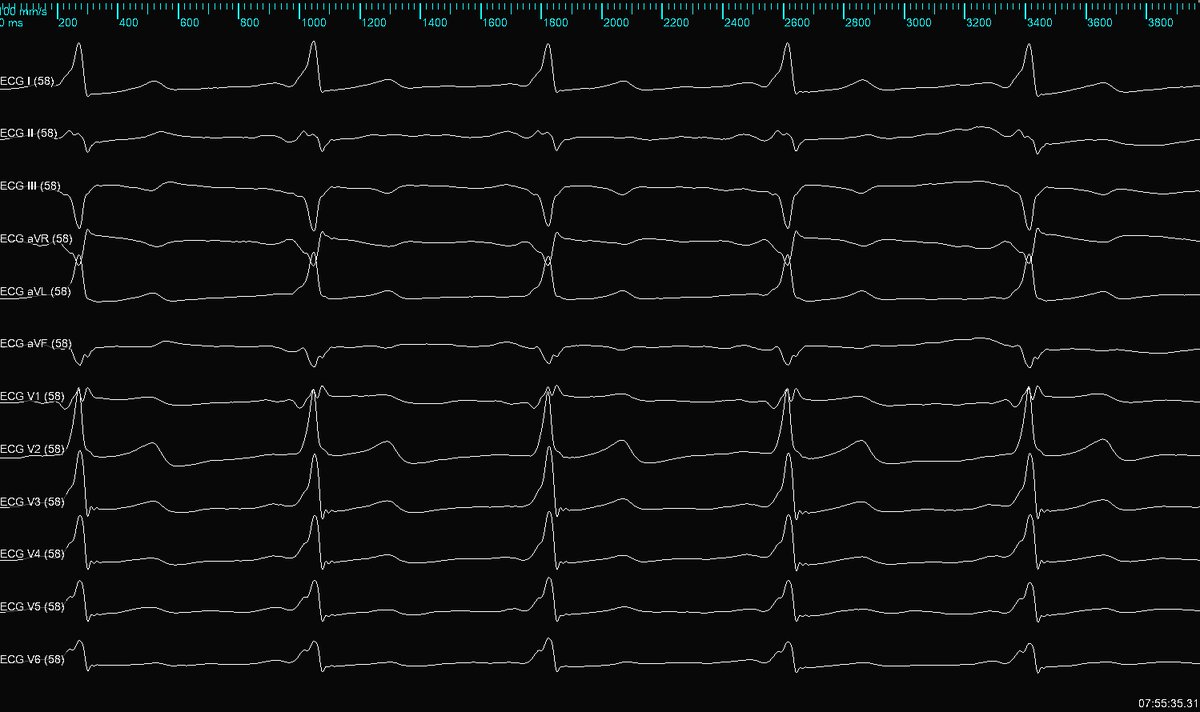Click the 1400 ms mark on time ruler
Image resolution: width=1200 pixels, height=712 pixels.
435,22
